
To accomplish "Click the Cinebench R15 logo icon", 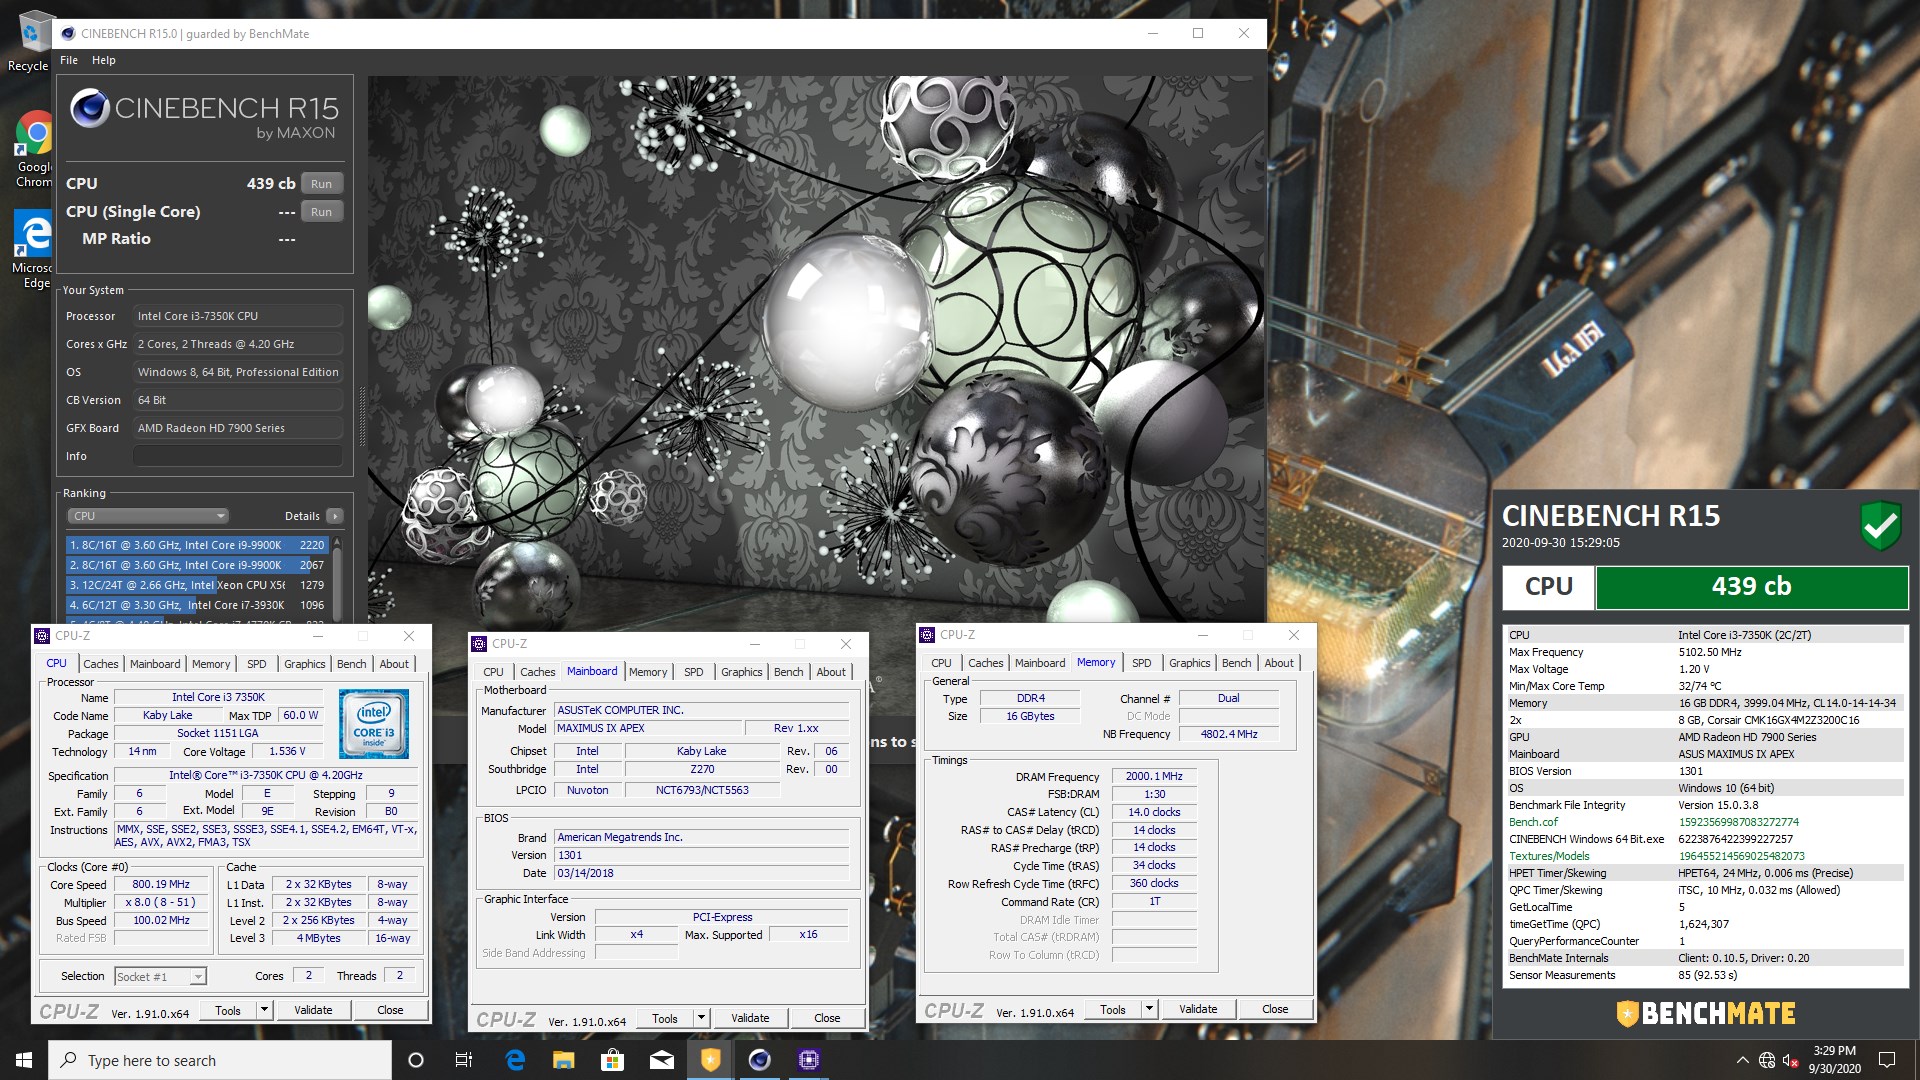I will coord(89,108).
